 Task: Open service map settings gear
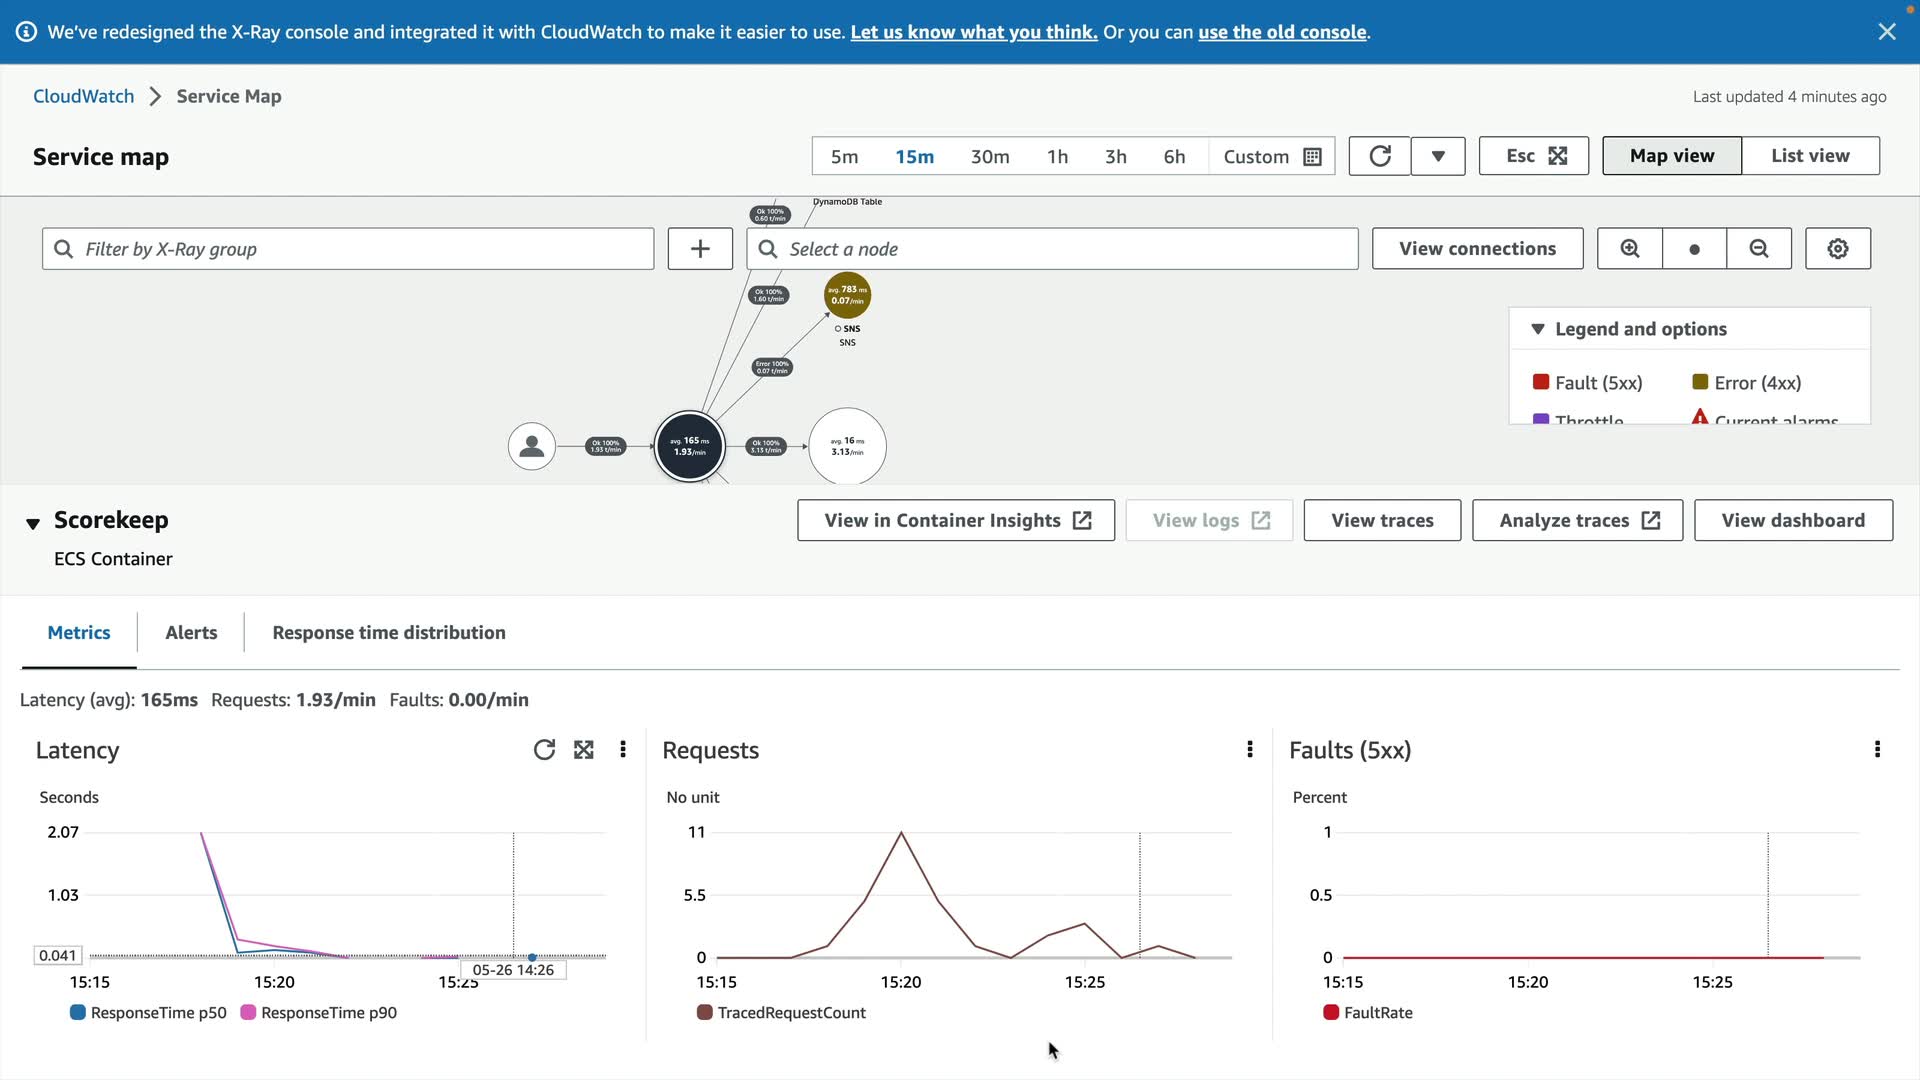point(1837,249)
